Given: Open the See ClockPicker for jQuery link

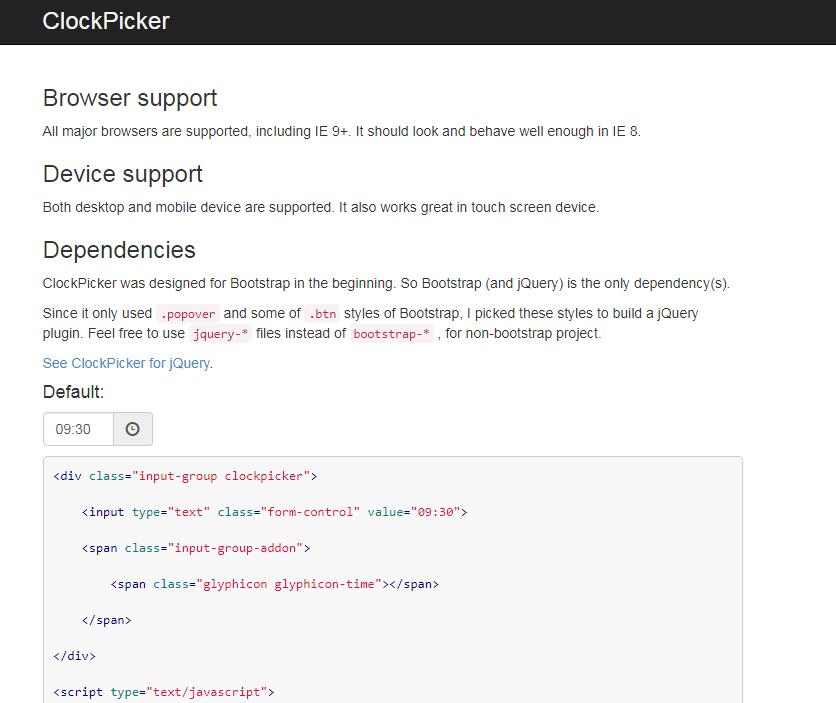Looking at the screenshot, I should click(127, 363).
